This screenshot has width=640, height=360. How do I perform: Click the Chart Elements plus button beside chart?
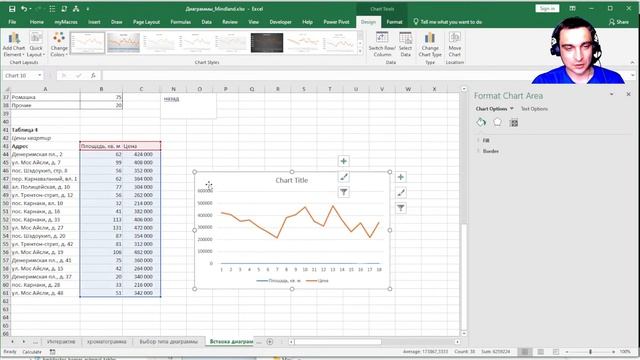pos(400,177)
